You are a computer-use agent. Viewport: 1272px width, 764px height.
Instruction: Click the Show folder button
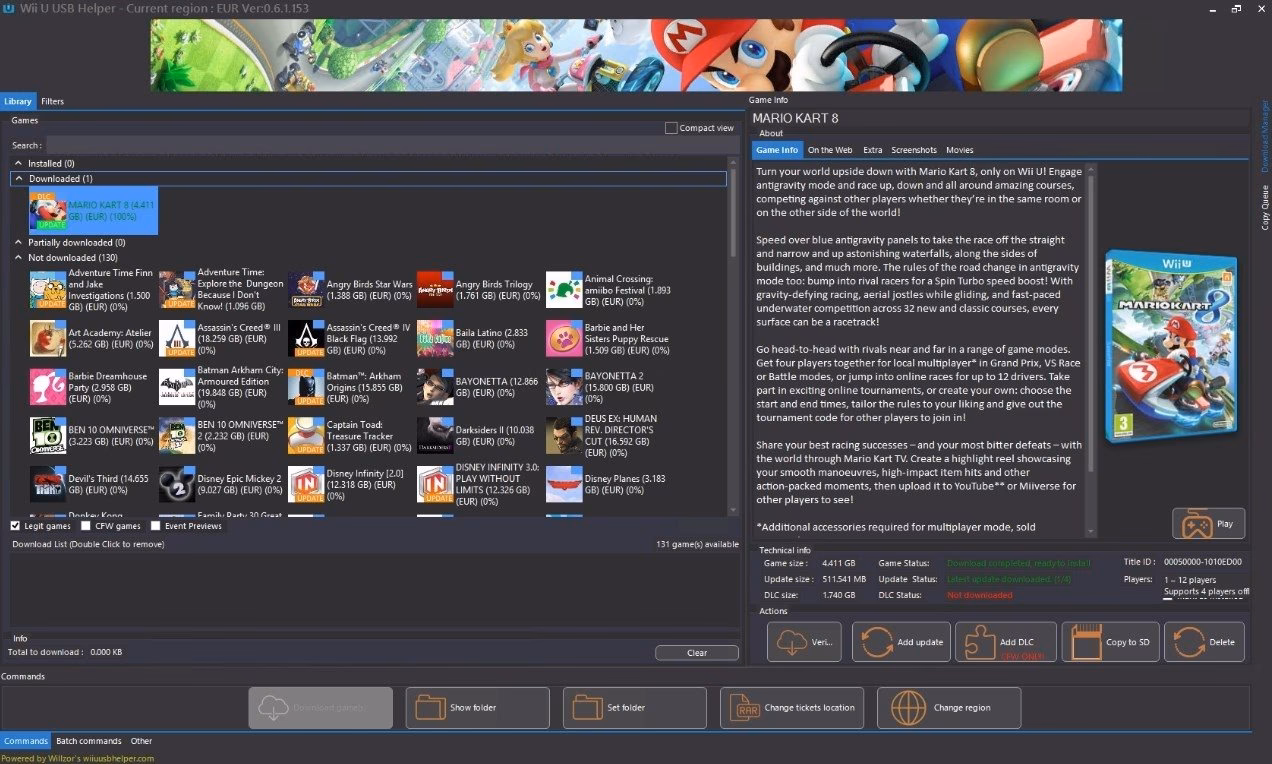point(477,708)
